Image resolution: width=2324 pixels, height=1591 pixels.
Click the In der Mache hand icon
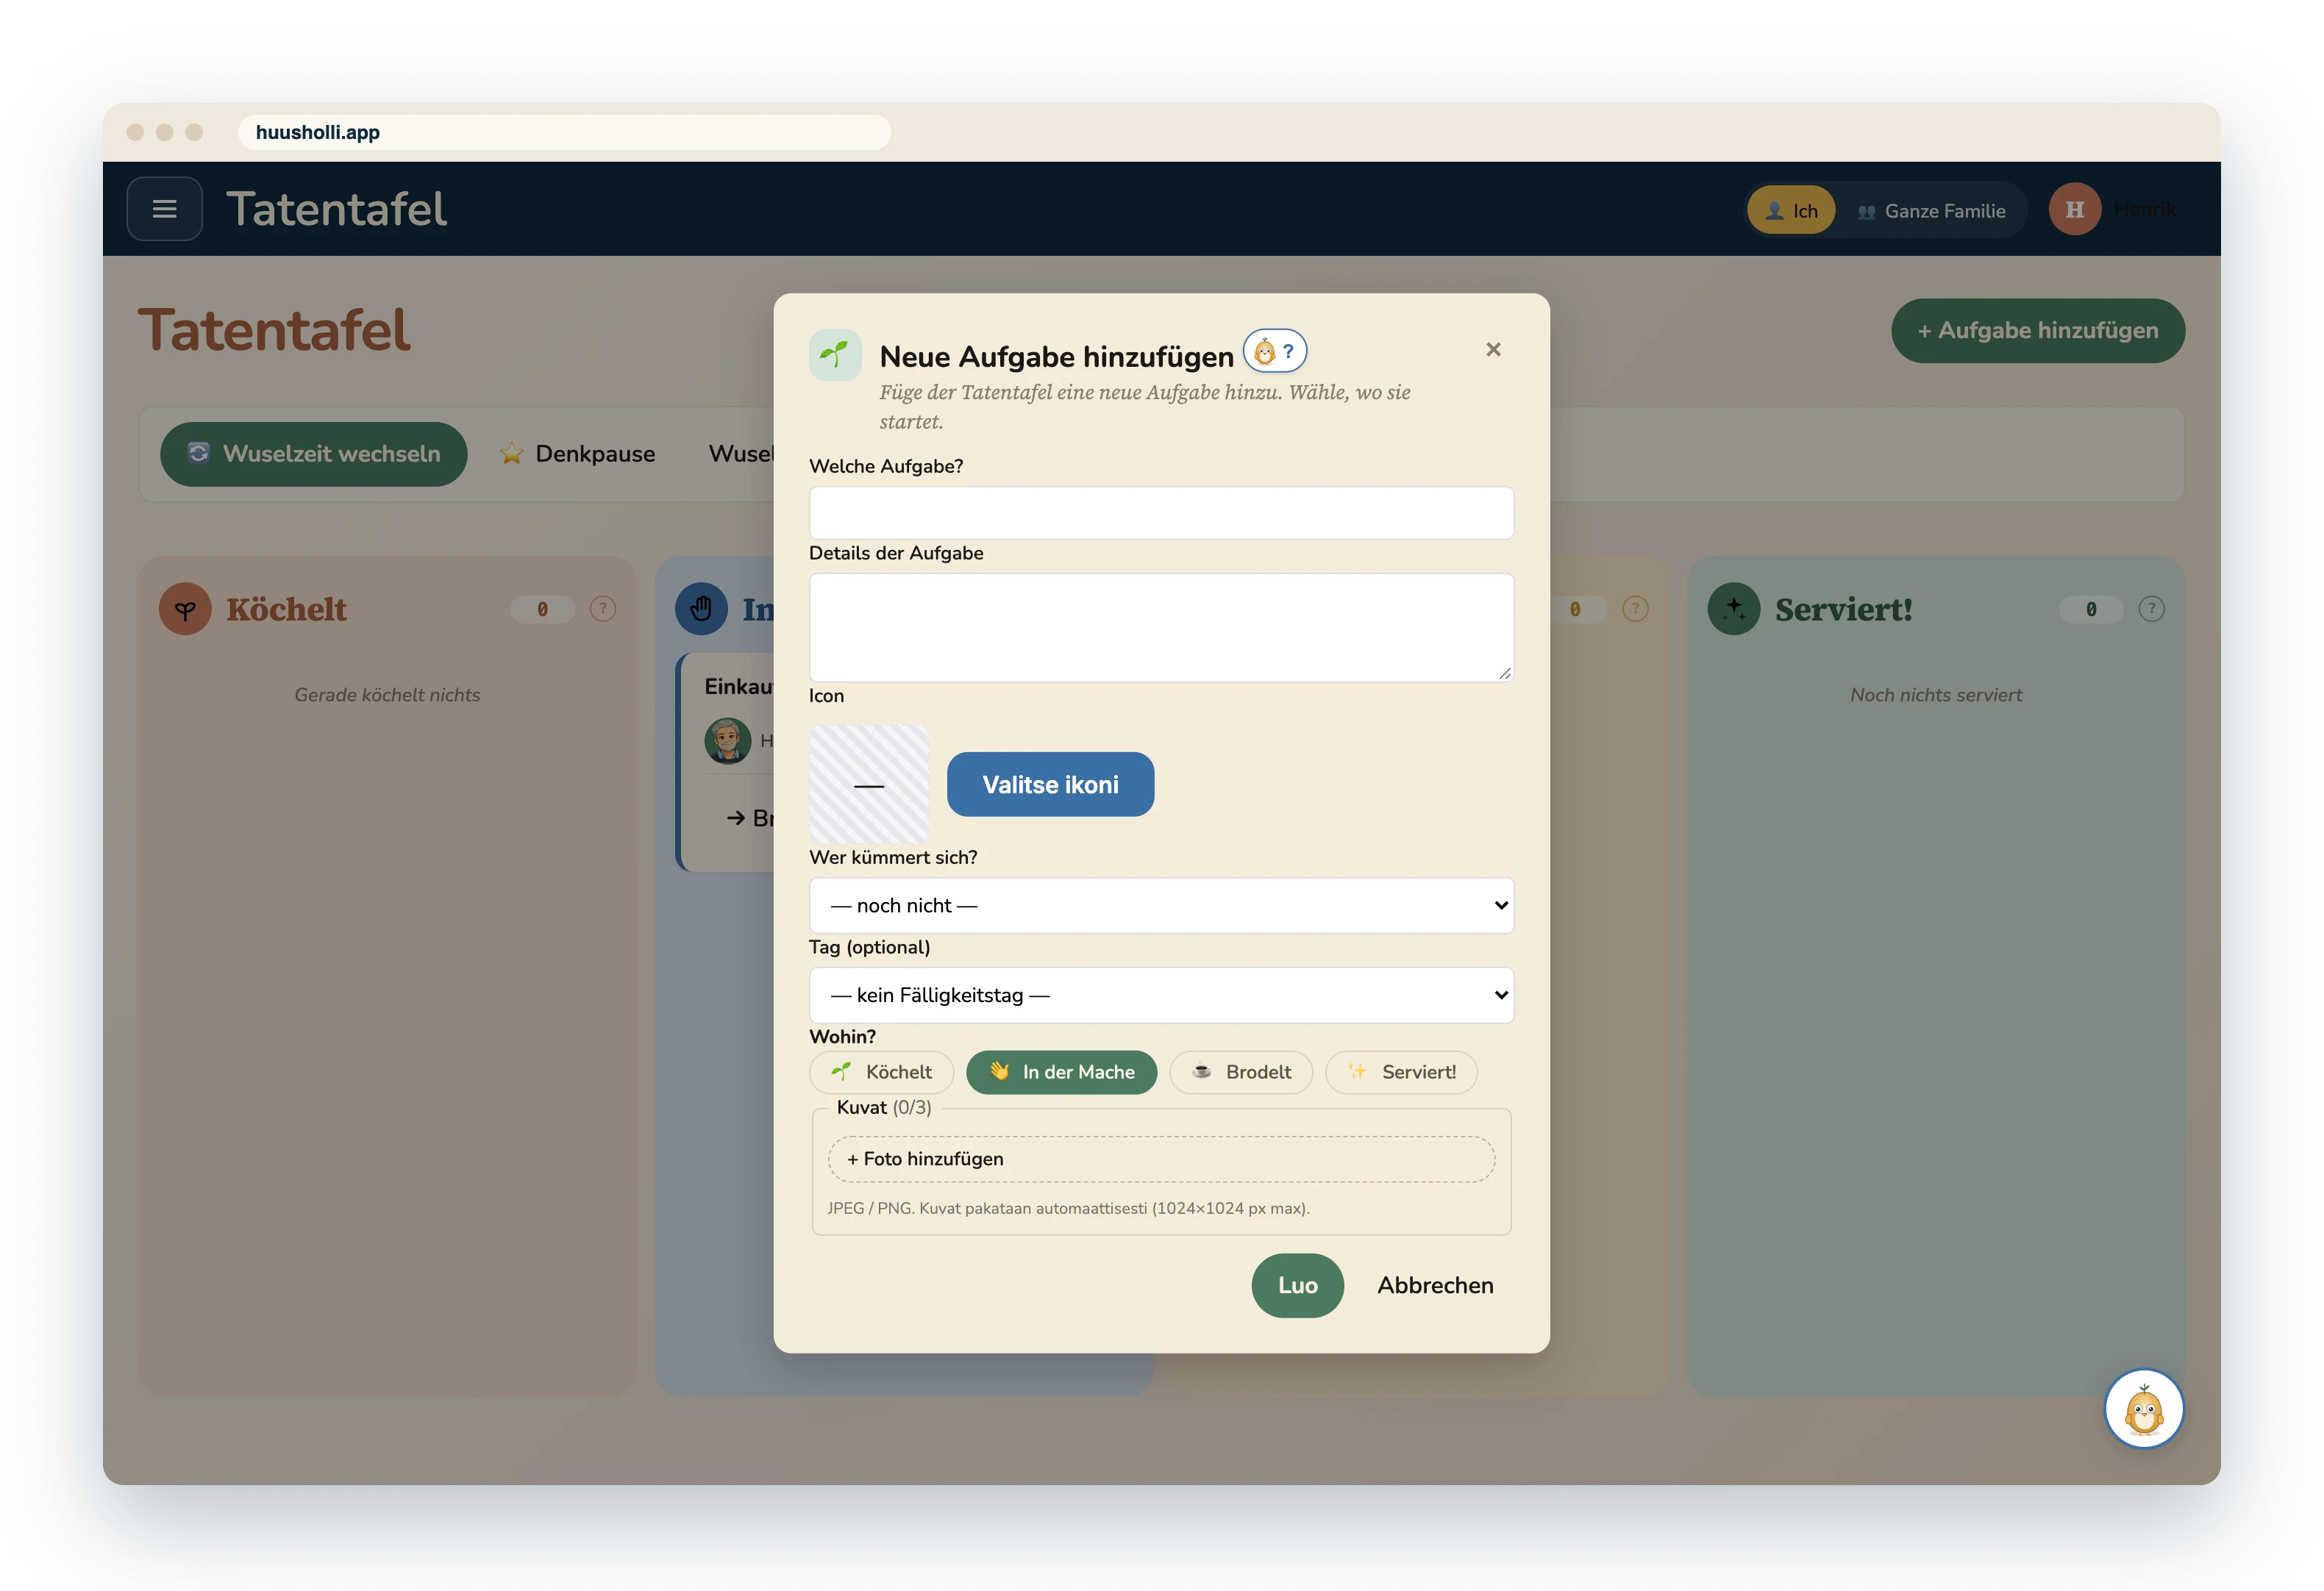point(701,609)
